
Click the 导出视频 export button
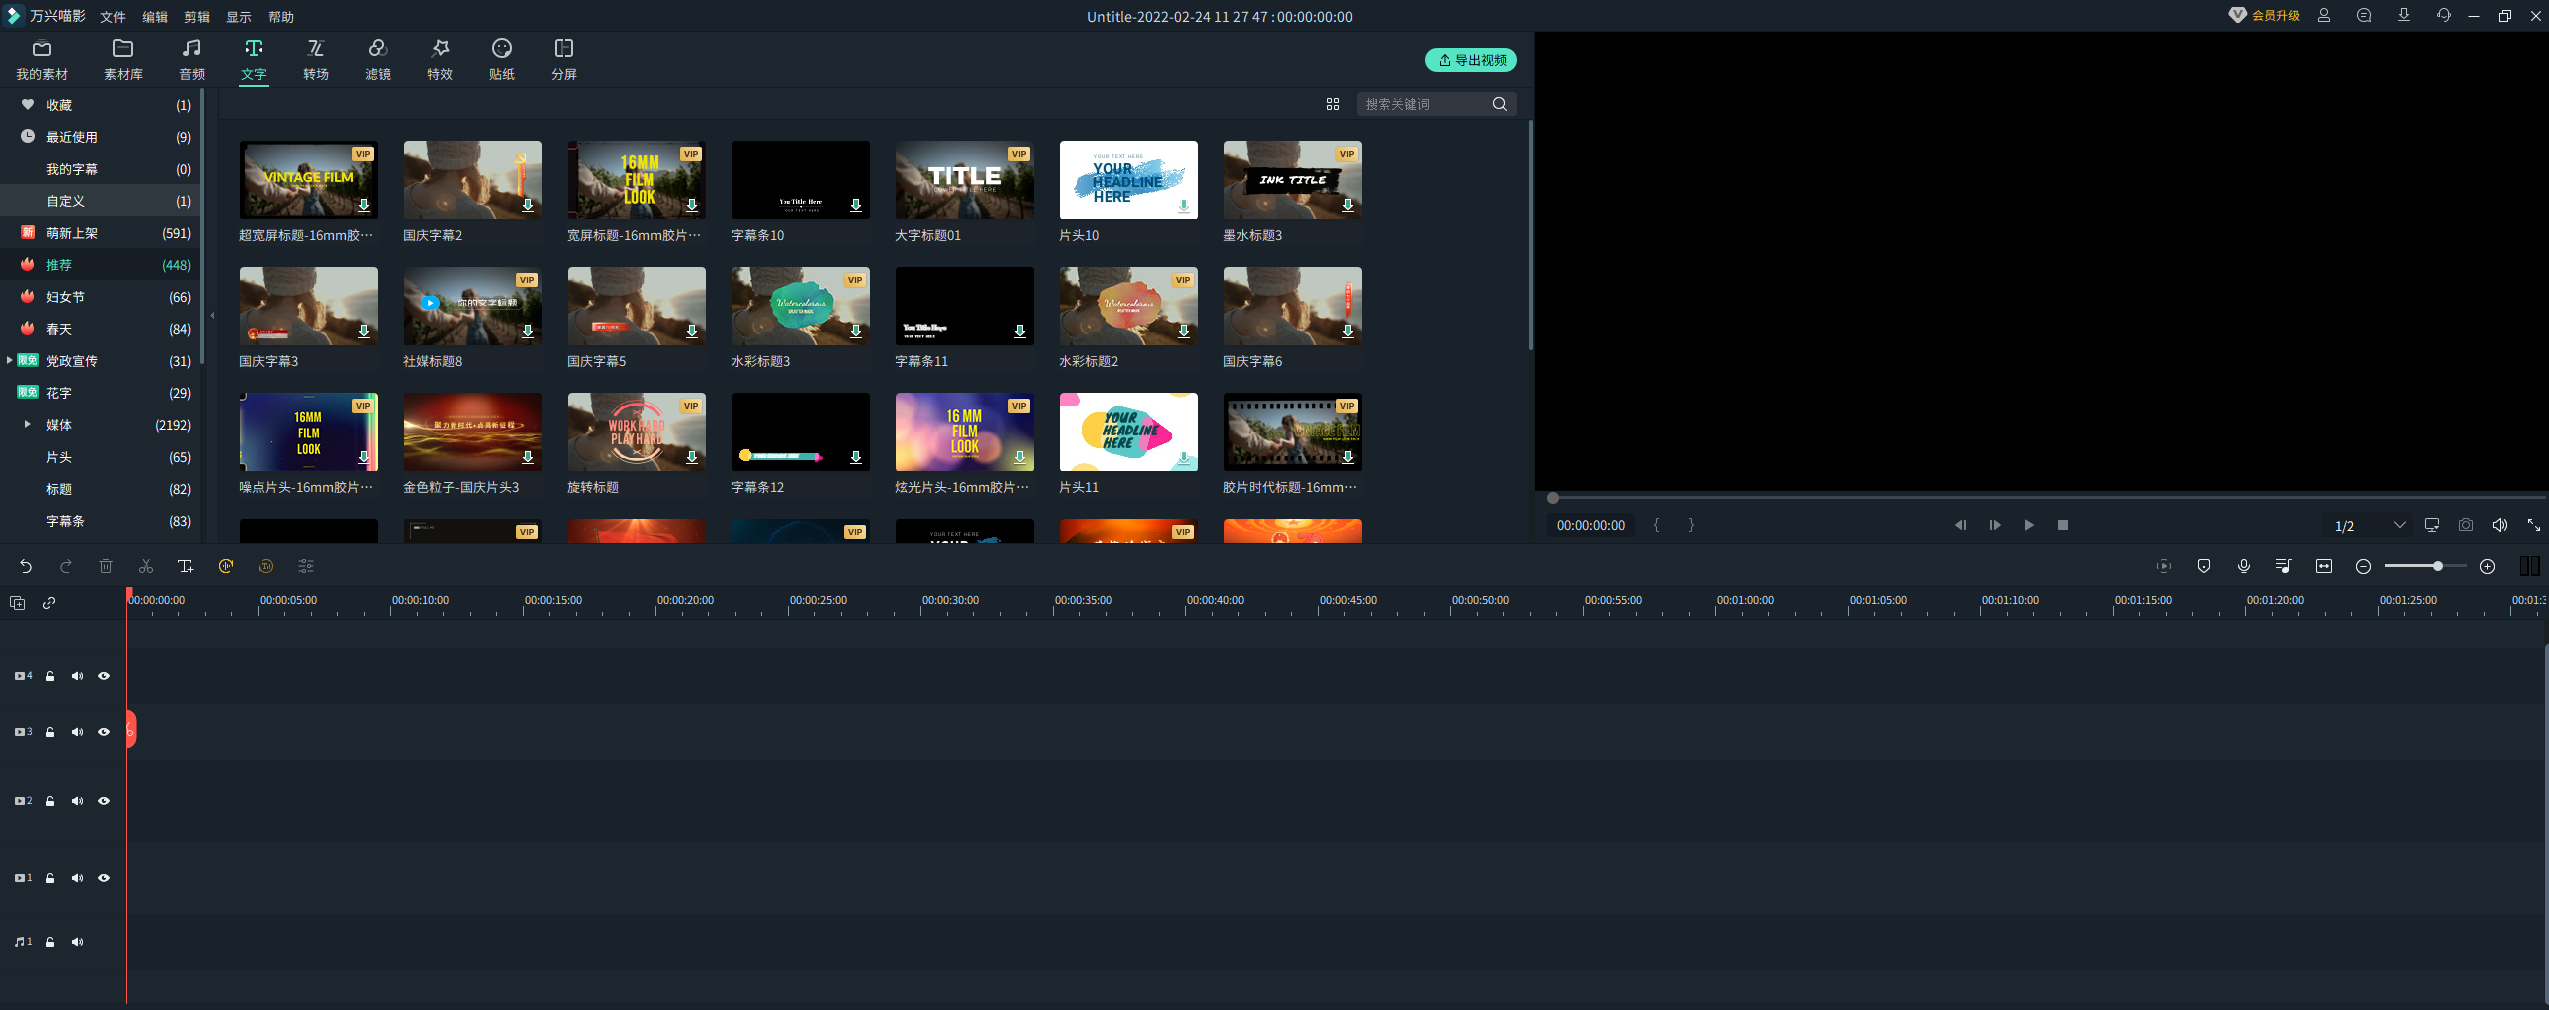tap(1471, 60)
